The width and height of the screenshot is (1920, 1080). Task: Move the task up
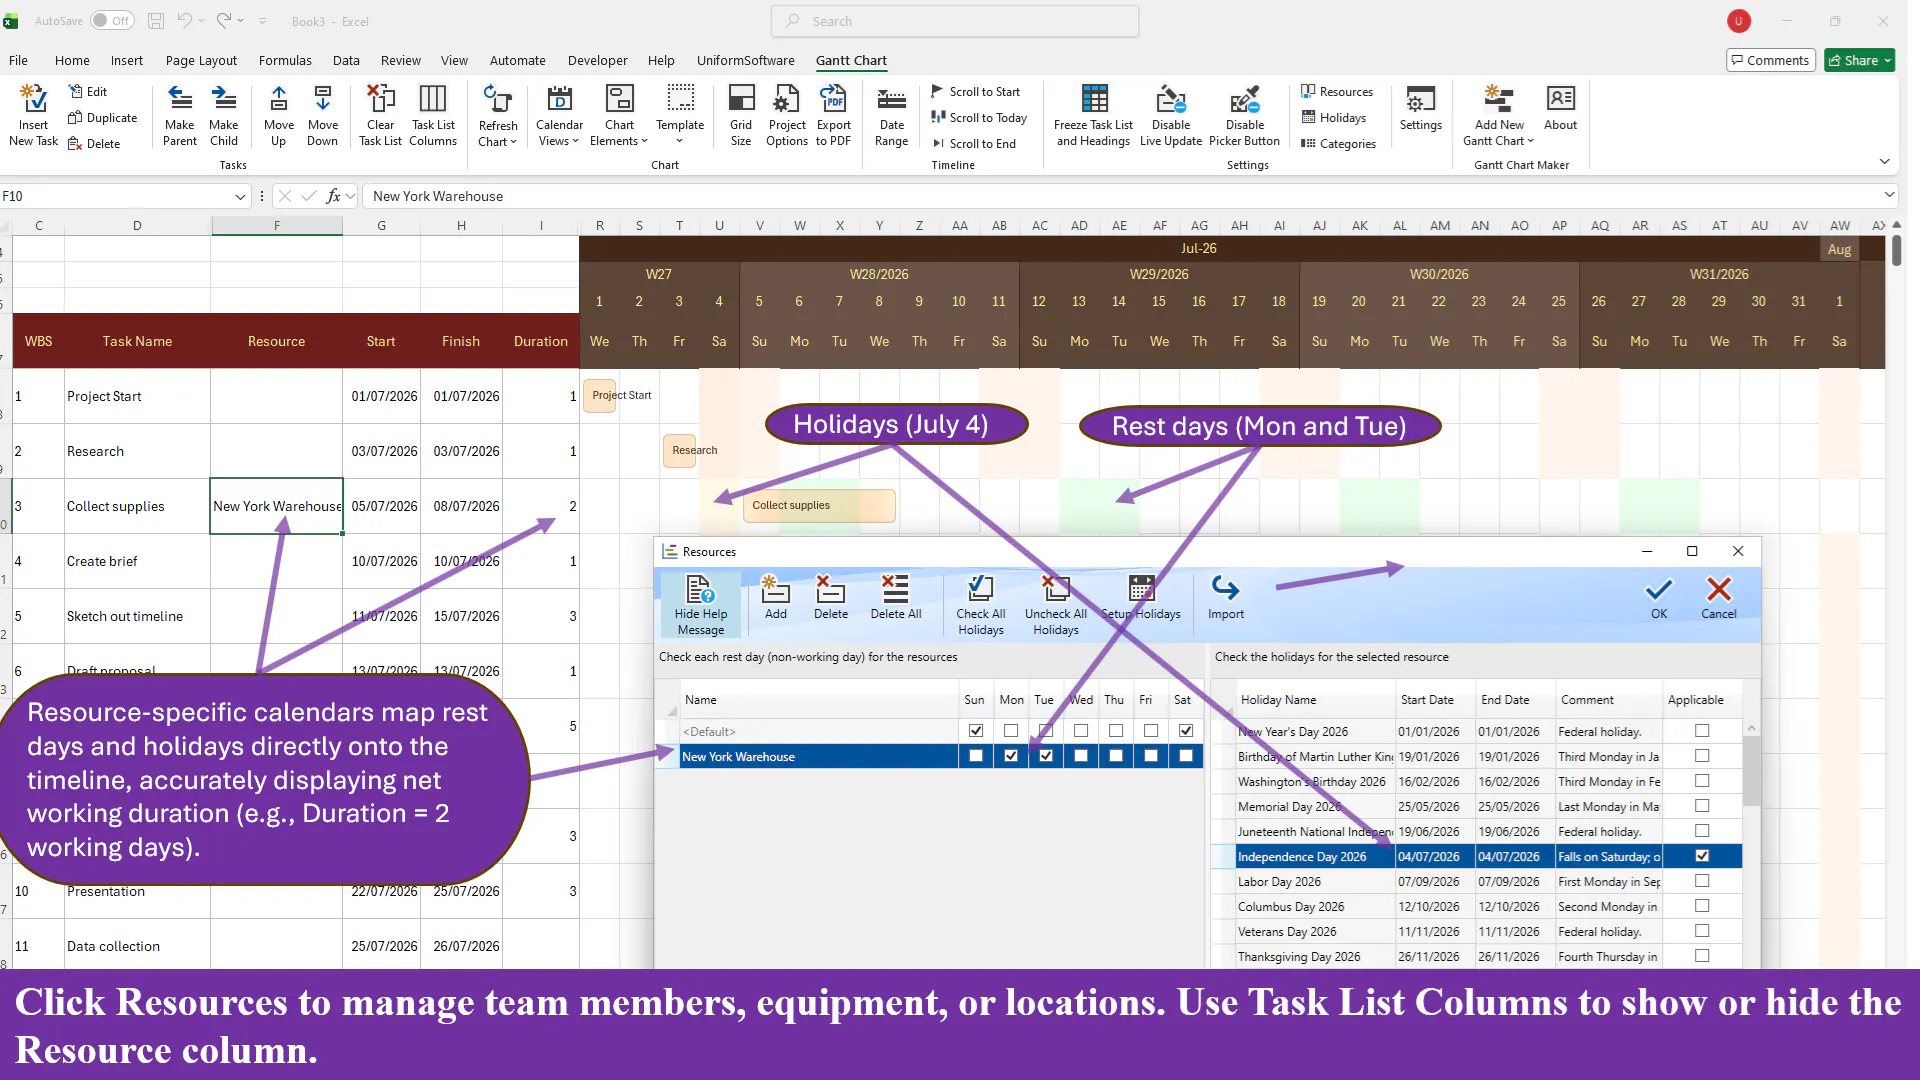[279, 115]
